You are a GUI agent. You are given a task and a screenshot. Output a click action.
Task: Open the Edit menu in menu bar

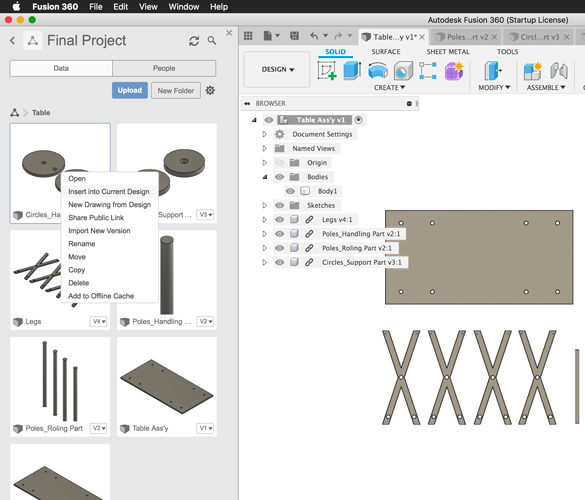tap(121, 7)
